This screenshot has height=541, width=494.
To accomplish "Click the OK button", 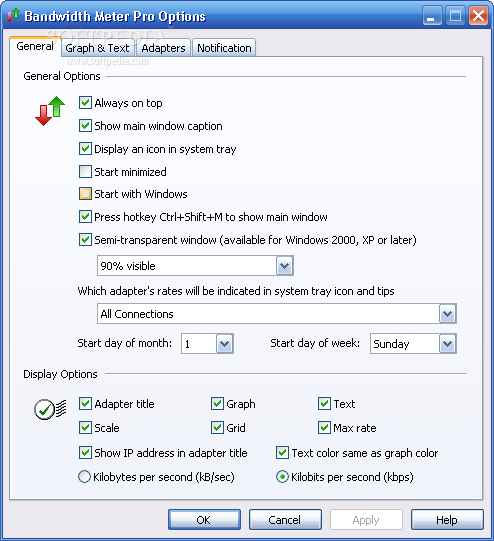I will (x=204, y=520).
